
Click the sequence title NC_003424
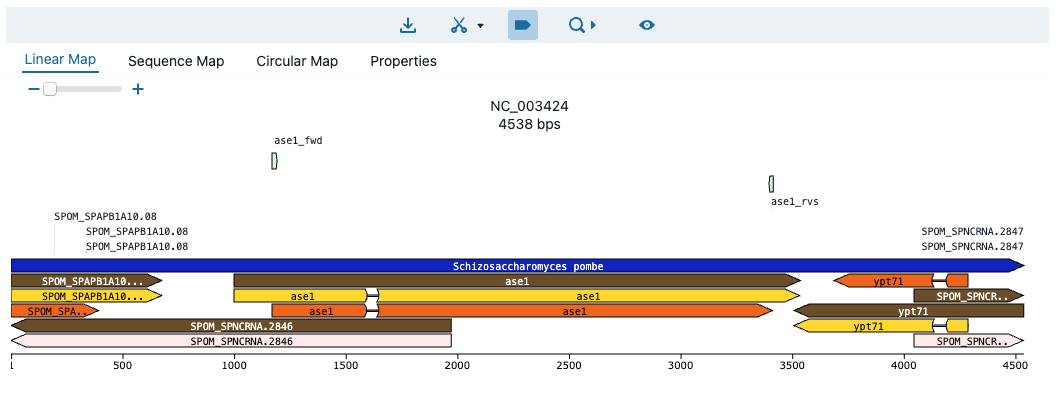click(529, 107)
